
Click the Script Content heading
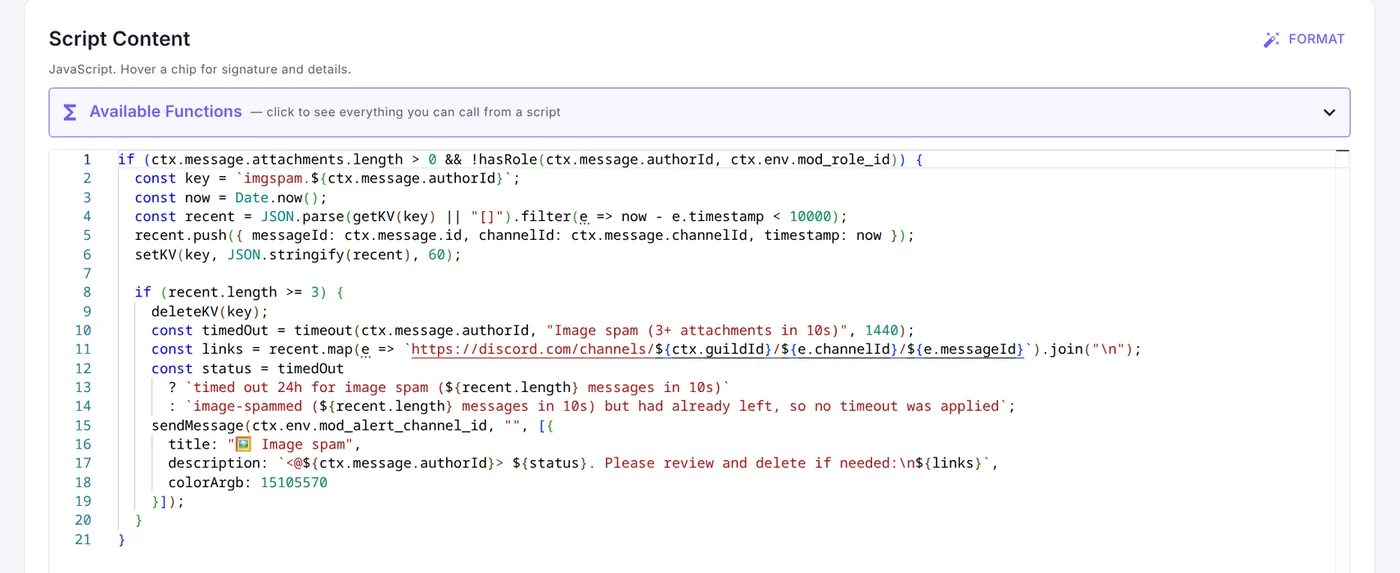120,39
